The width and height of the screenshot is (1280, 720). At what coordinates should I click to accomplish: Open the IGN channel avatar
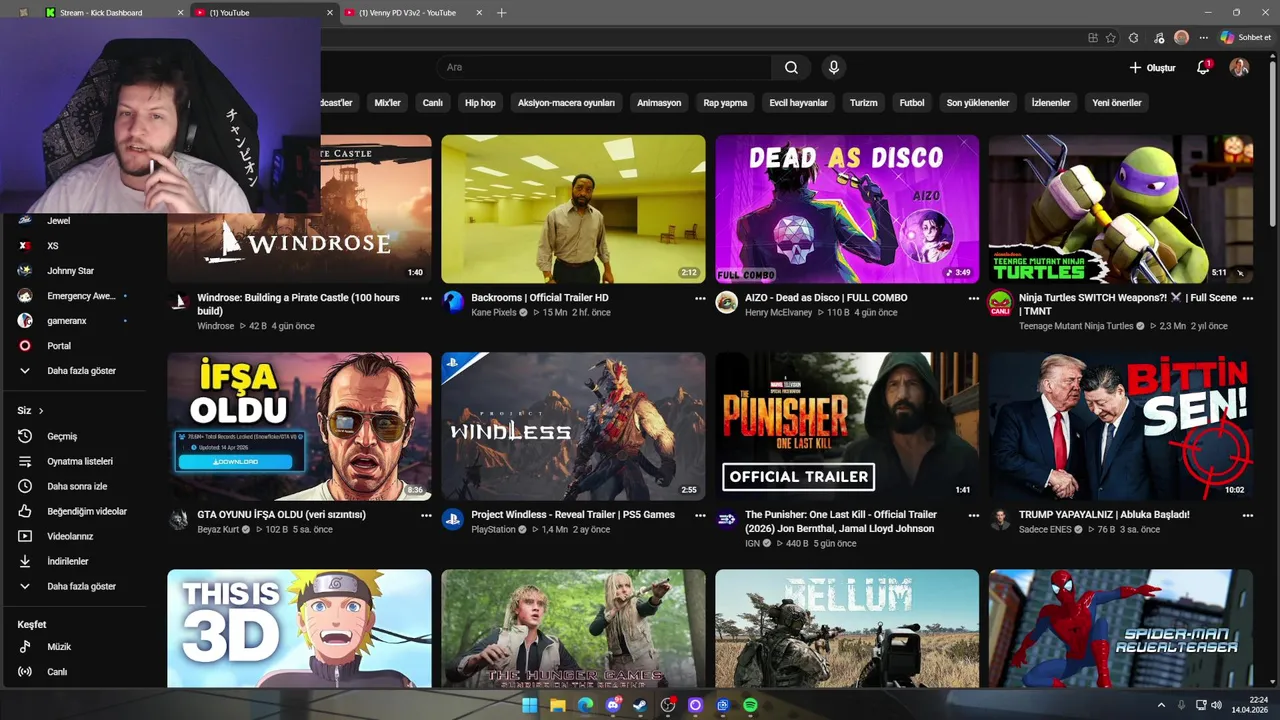point(727,518)
